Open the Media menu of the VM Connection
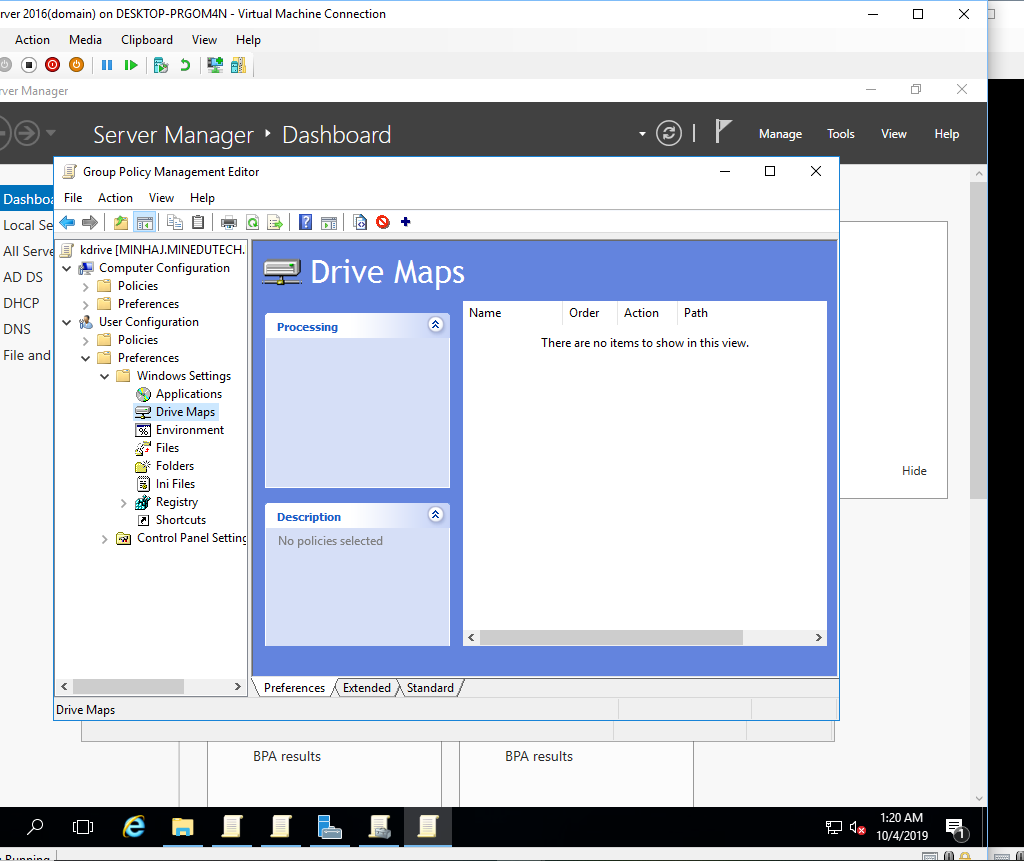This screenshot has width=1024, height=861. pos(86,40)
